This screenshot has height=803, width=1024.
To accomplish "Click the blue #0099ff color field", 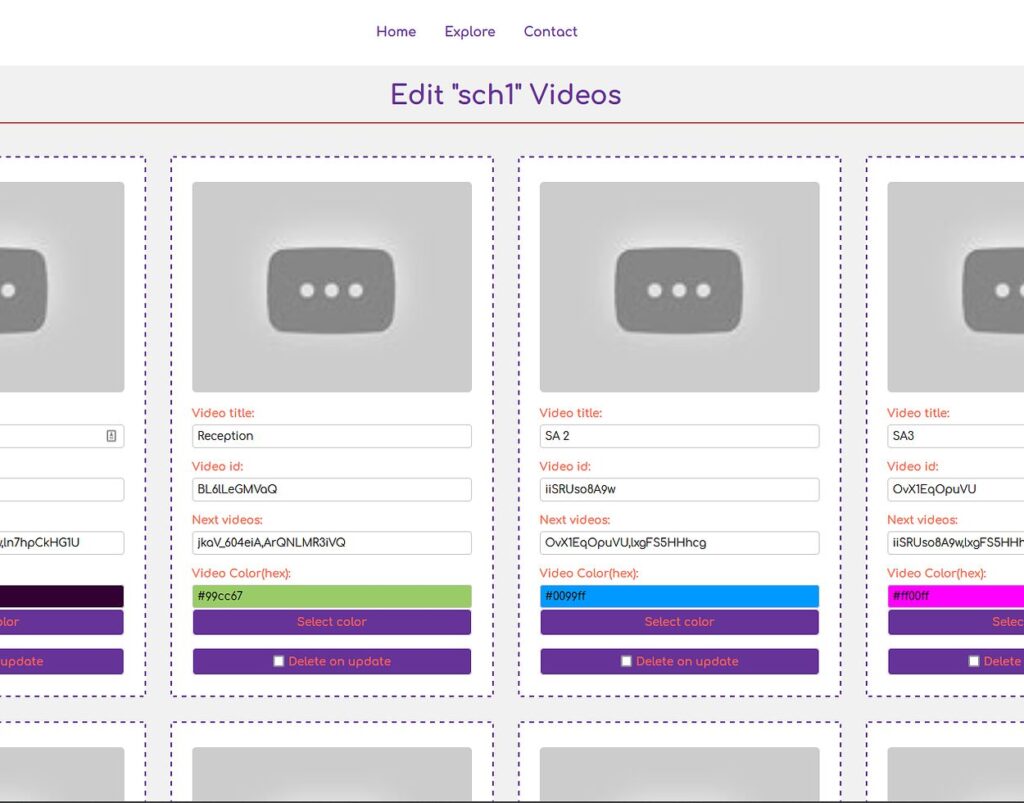I will pyautogui.click(x=679, y=596).
